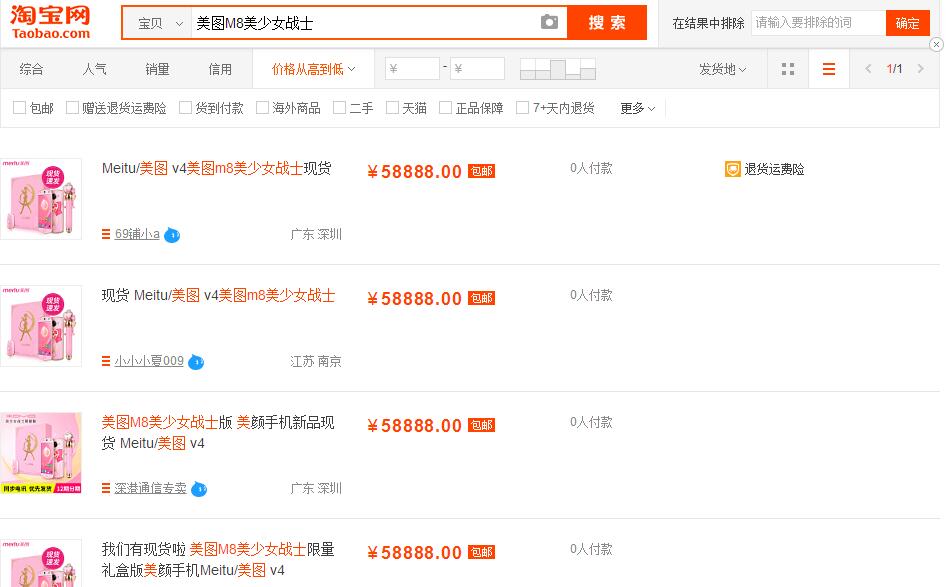
Task: Switch to list view layout icon
Action: (x=829, y=69)
